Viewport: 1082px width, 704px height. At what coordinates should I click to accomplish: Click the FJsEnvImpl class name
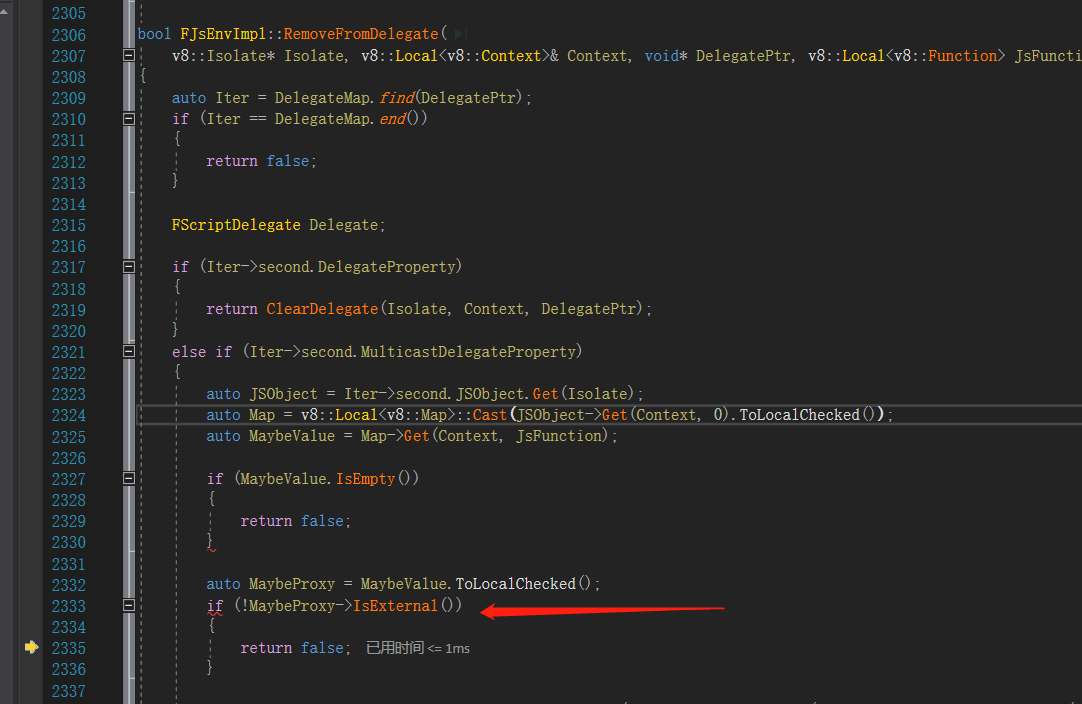pyautogui.click(x=223, y=34)
